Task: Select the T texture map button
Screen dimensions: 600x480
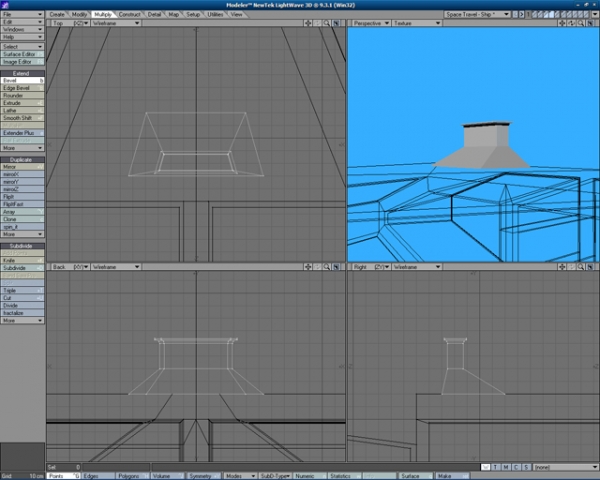Action: (496, 467)
